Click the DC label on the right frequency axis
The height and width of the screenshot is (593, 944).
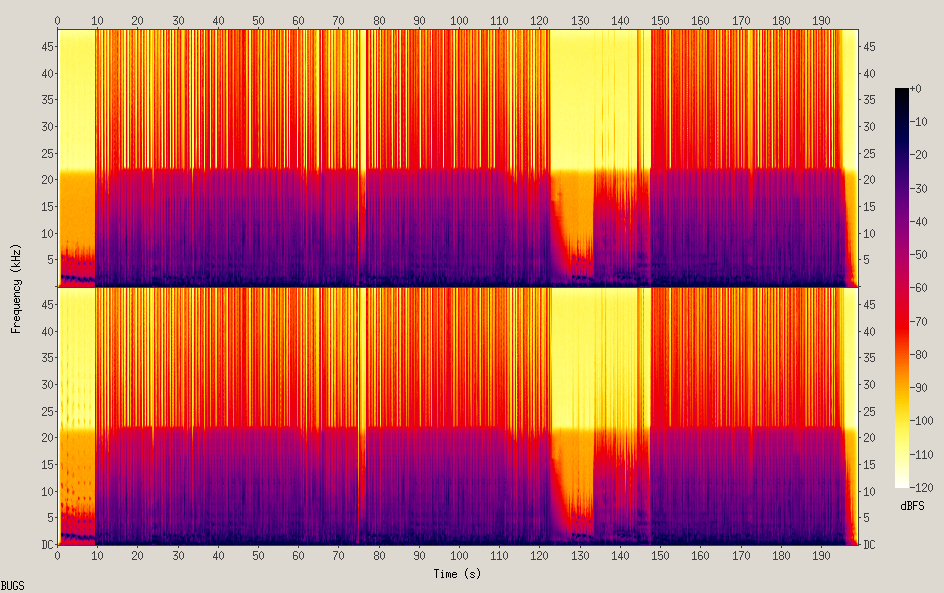coord(870,544)
